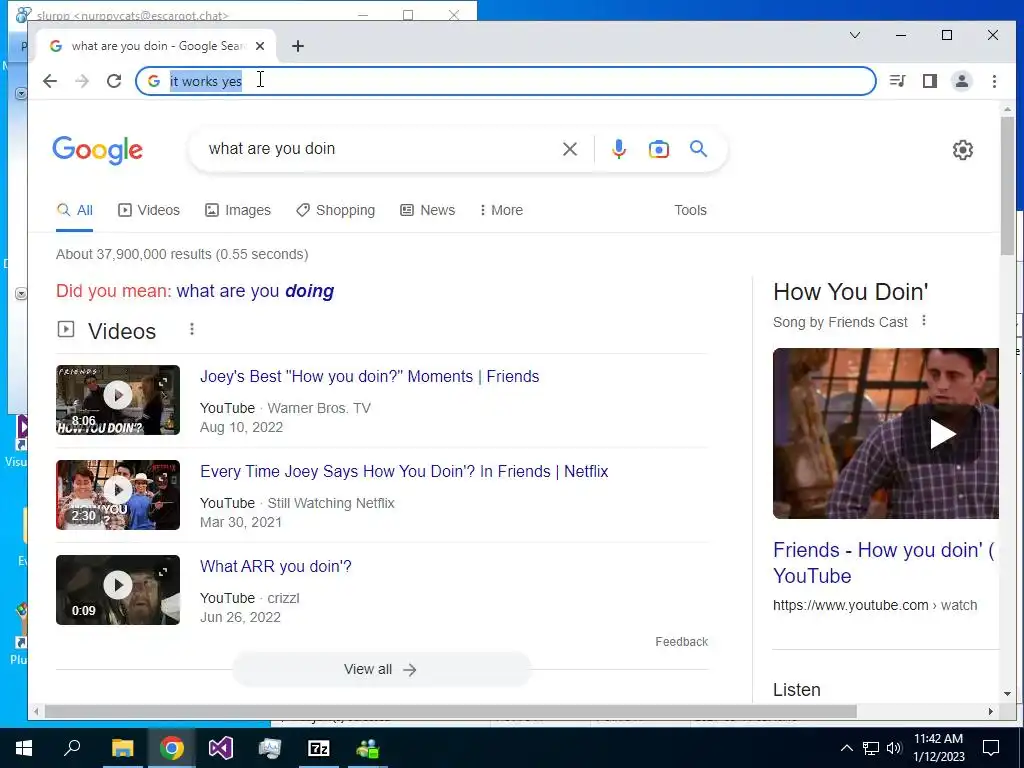
Task: Play Joey's Best How you doin thumbnail
Action: pyautogui.click(x=118, y=400)
